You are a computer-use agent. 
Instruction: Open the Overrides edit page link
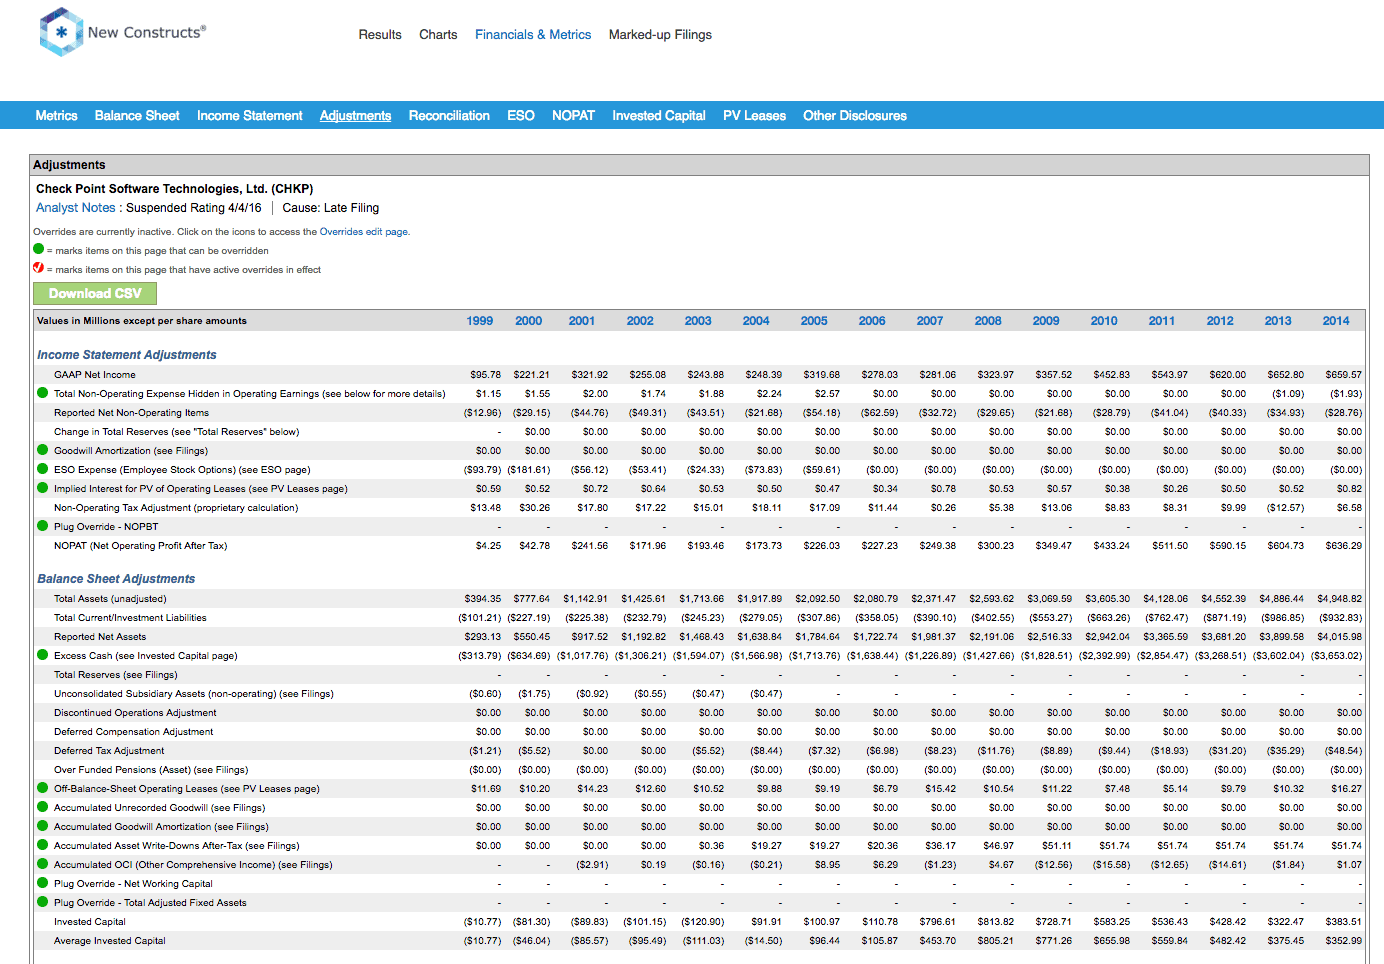(x=364, y=232)
